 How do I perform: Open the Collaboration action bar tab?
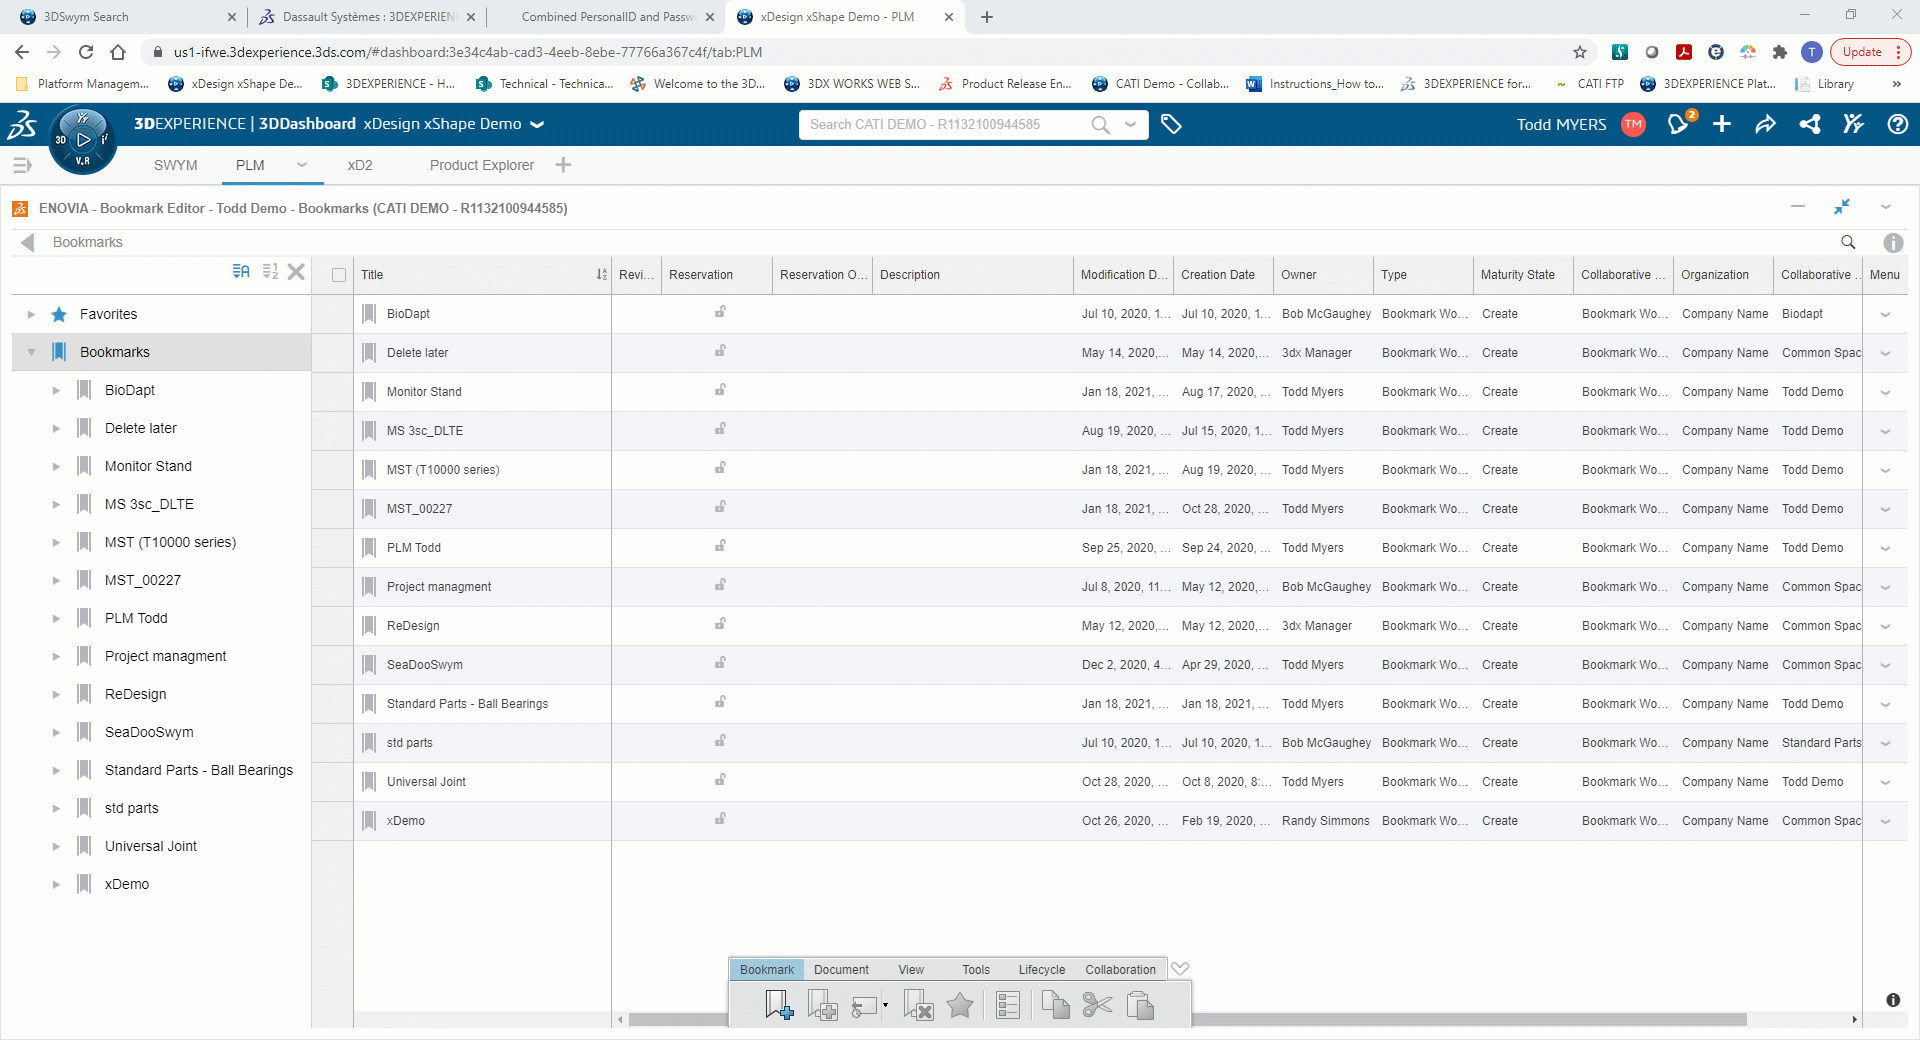tap(1120, 969)
